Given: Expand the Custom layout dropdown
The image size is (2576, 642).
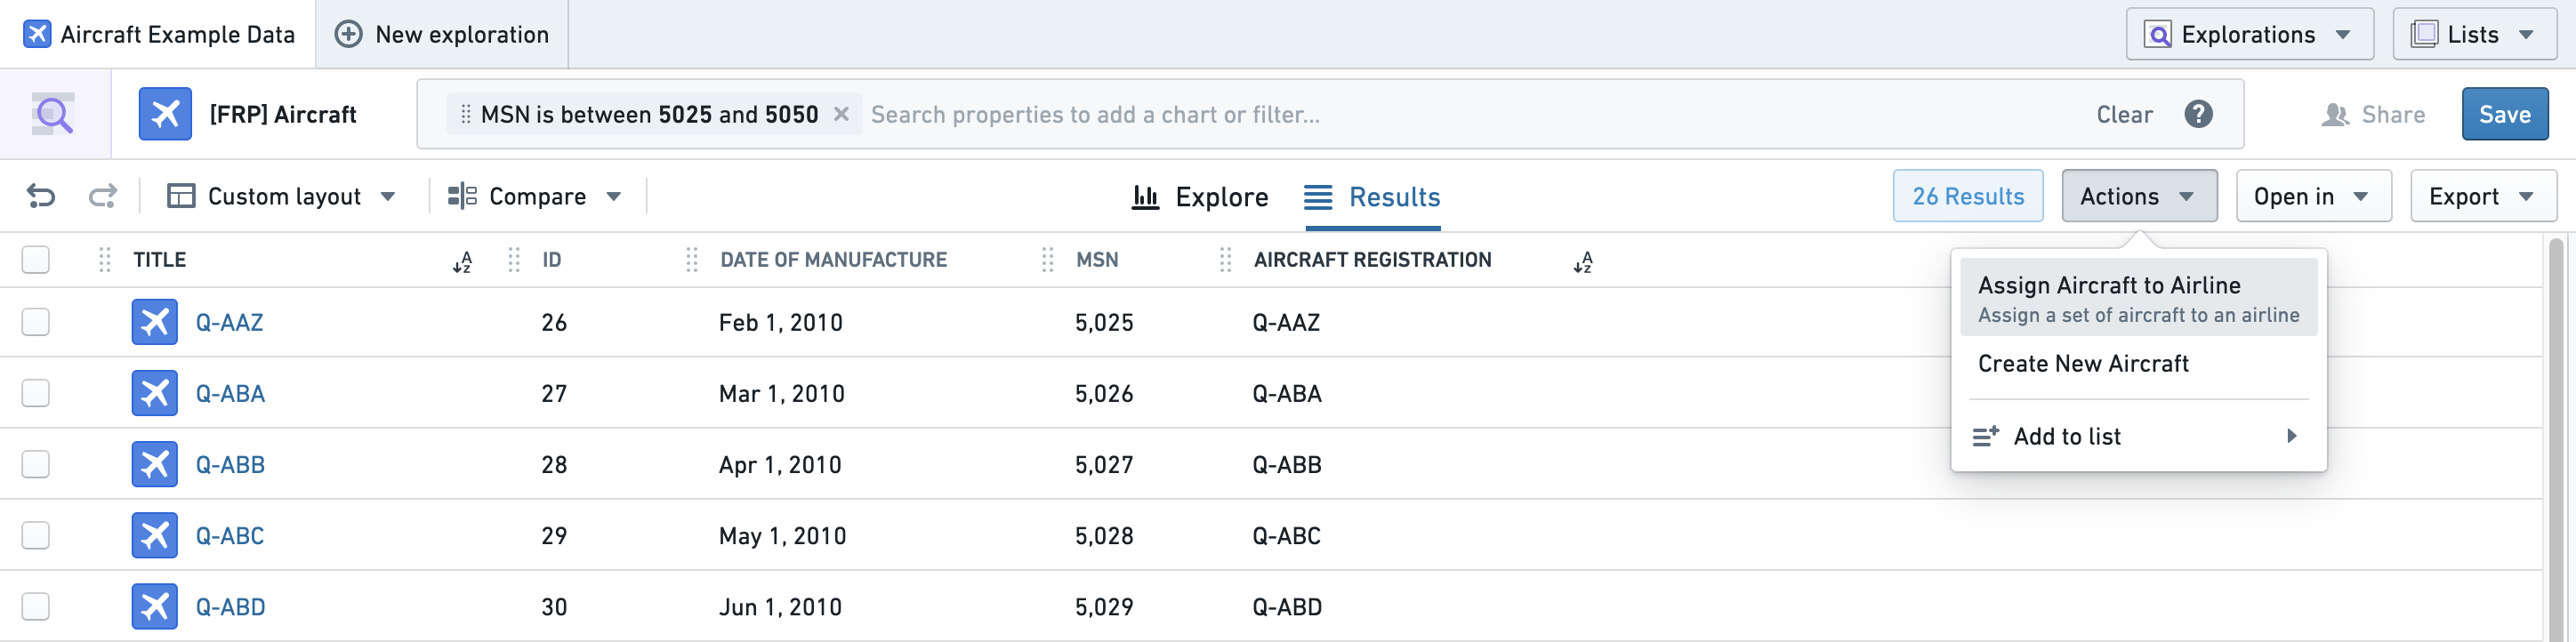Looking at the screenshot, I should point(282,196).
